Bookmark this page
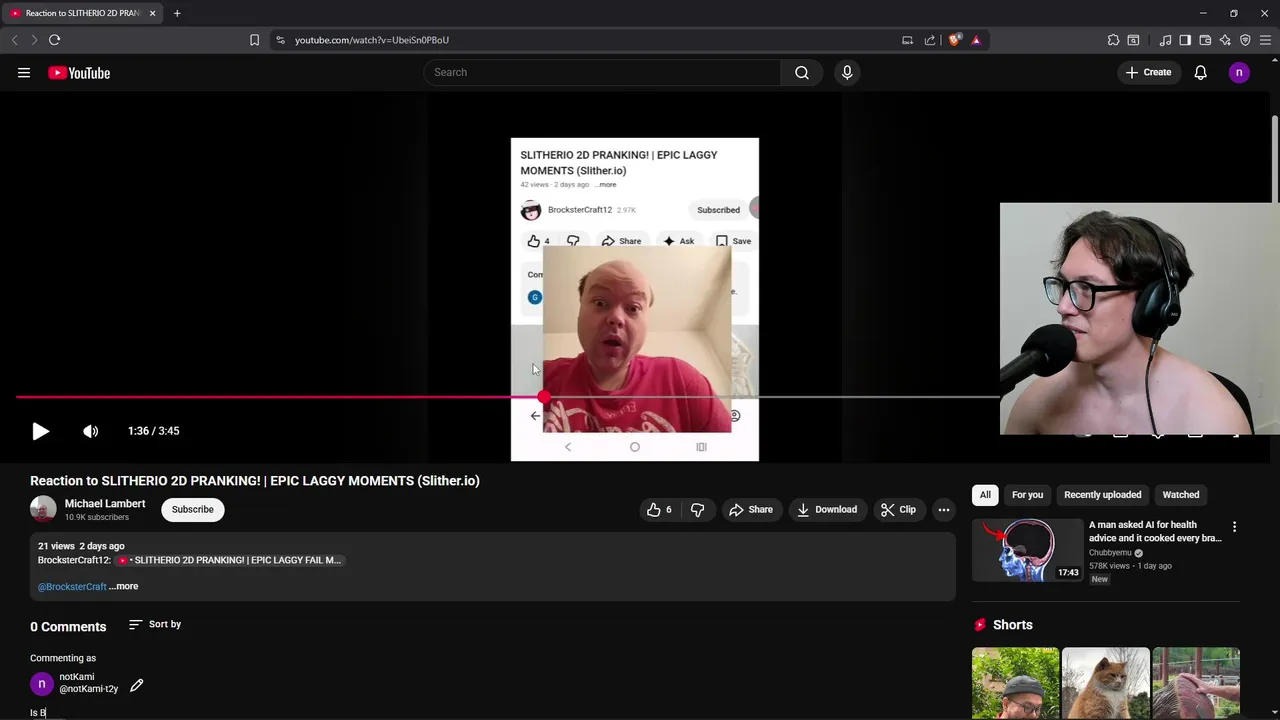Viewport: 1280px width, 720px height. coord(254,40)
